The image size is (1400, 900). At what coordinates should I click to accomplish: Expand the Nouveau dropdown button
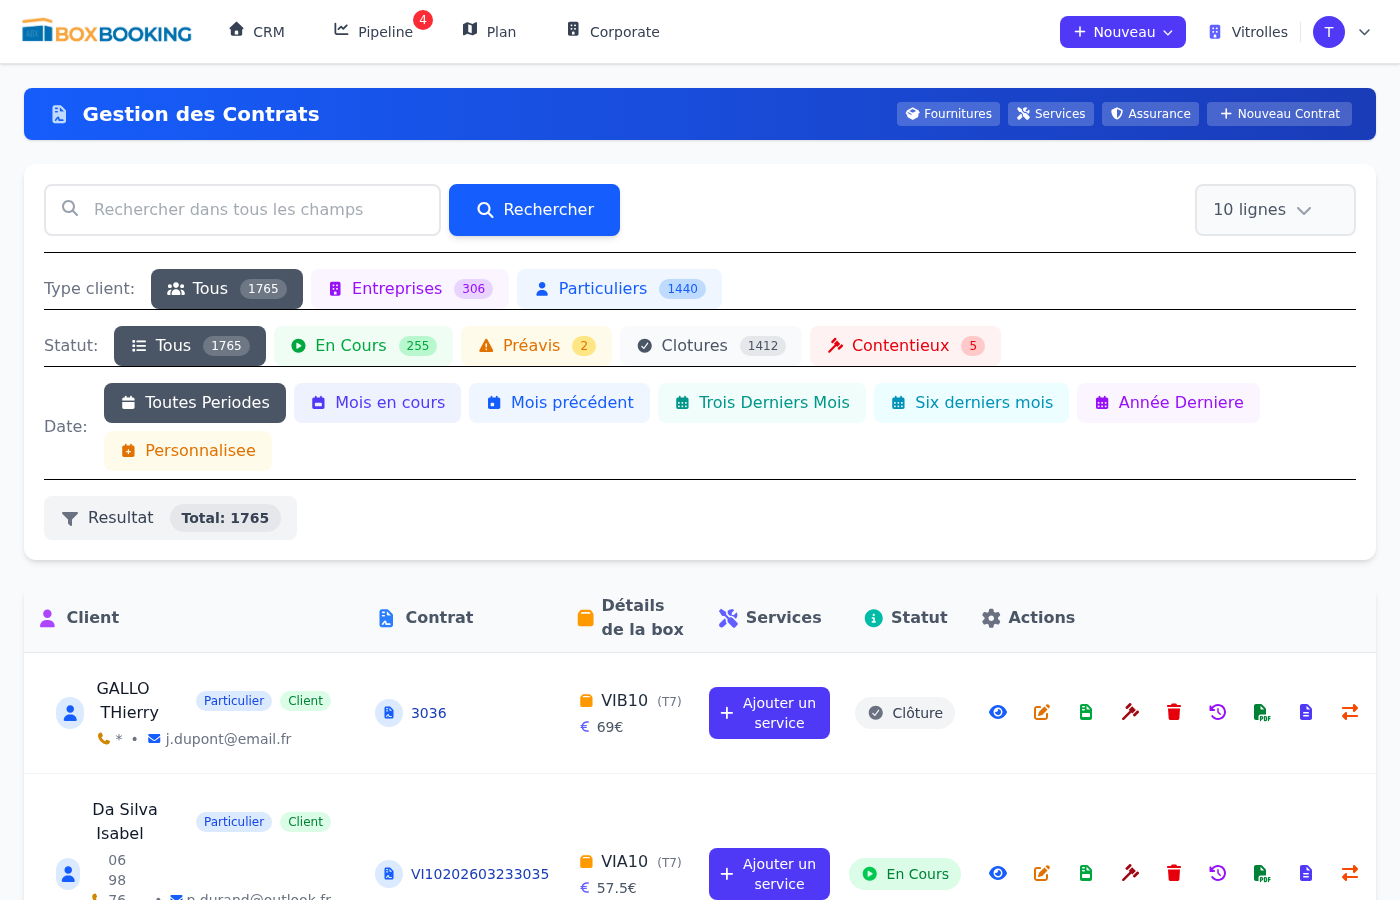click(1122, 32)
